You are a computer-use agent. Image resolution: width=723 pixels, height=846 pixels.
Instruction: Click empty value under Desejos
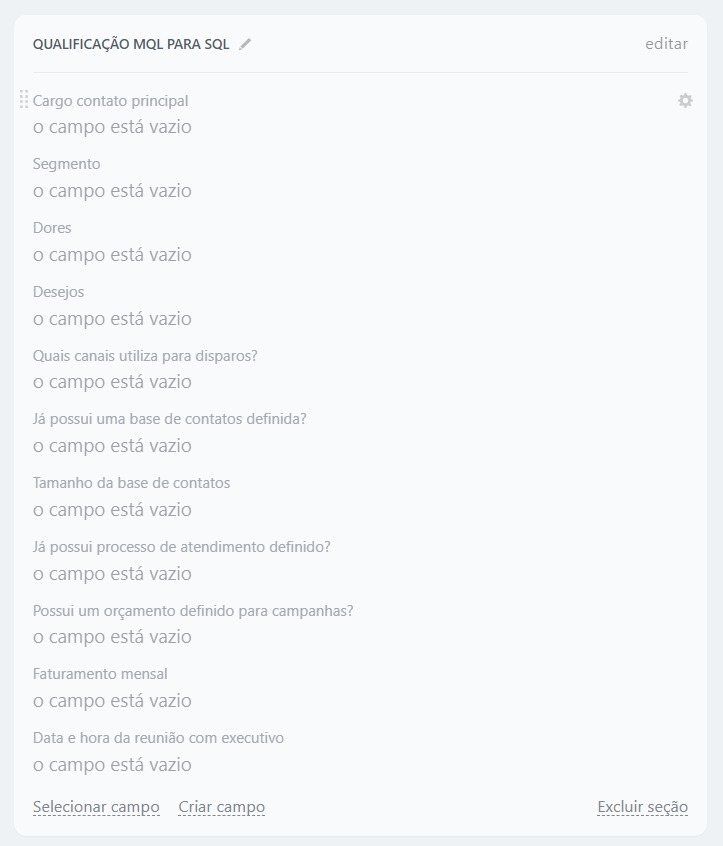point(112,319)
